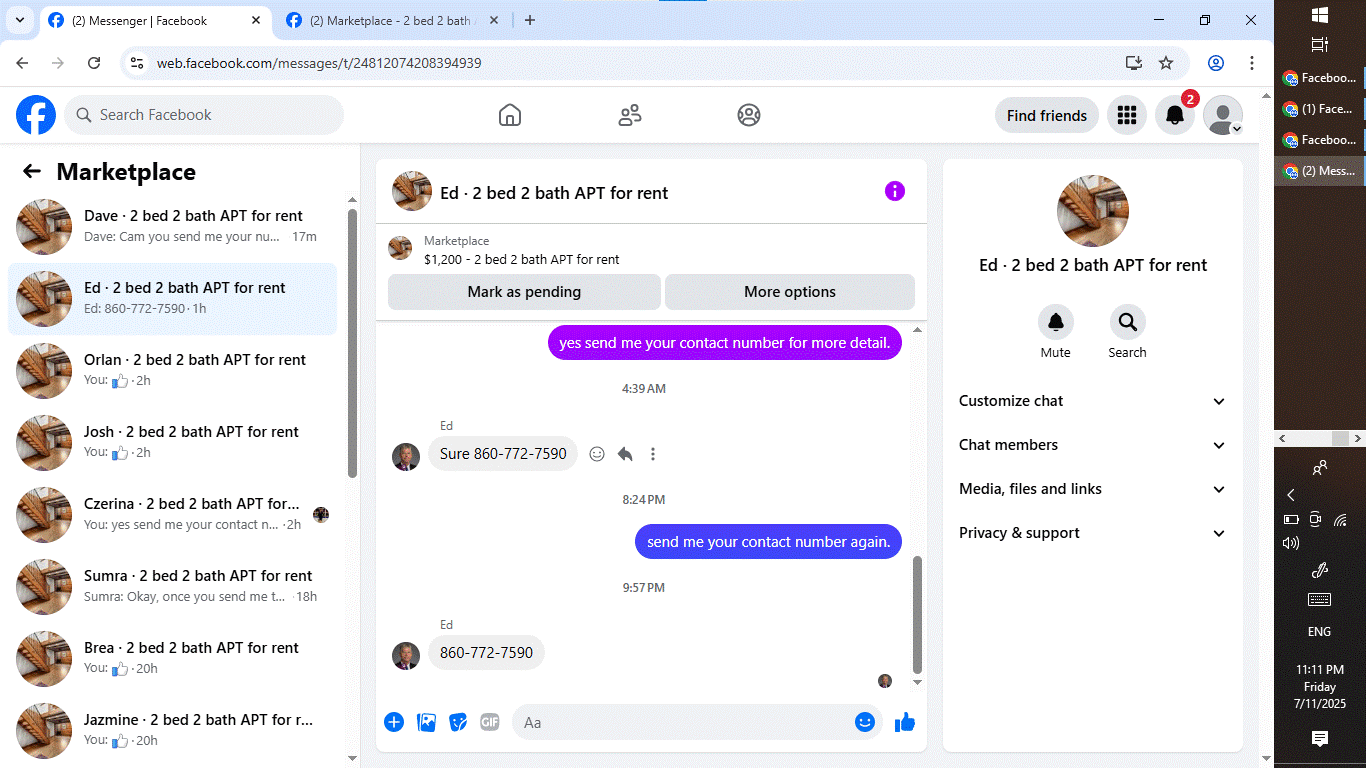Open the Chrome tab search dropdown
1366x768 pixels.
tap(19, 20)
